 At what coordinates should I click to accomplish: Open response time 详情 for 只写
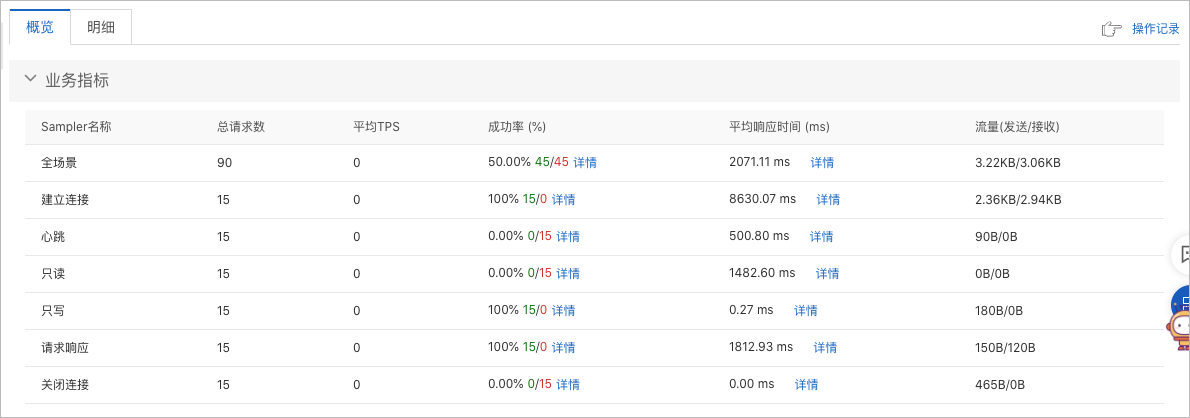[806, 310]
